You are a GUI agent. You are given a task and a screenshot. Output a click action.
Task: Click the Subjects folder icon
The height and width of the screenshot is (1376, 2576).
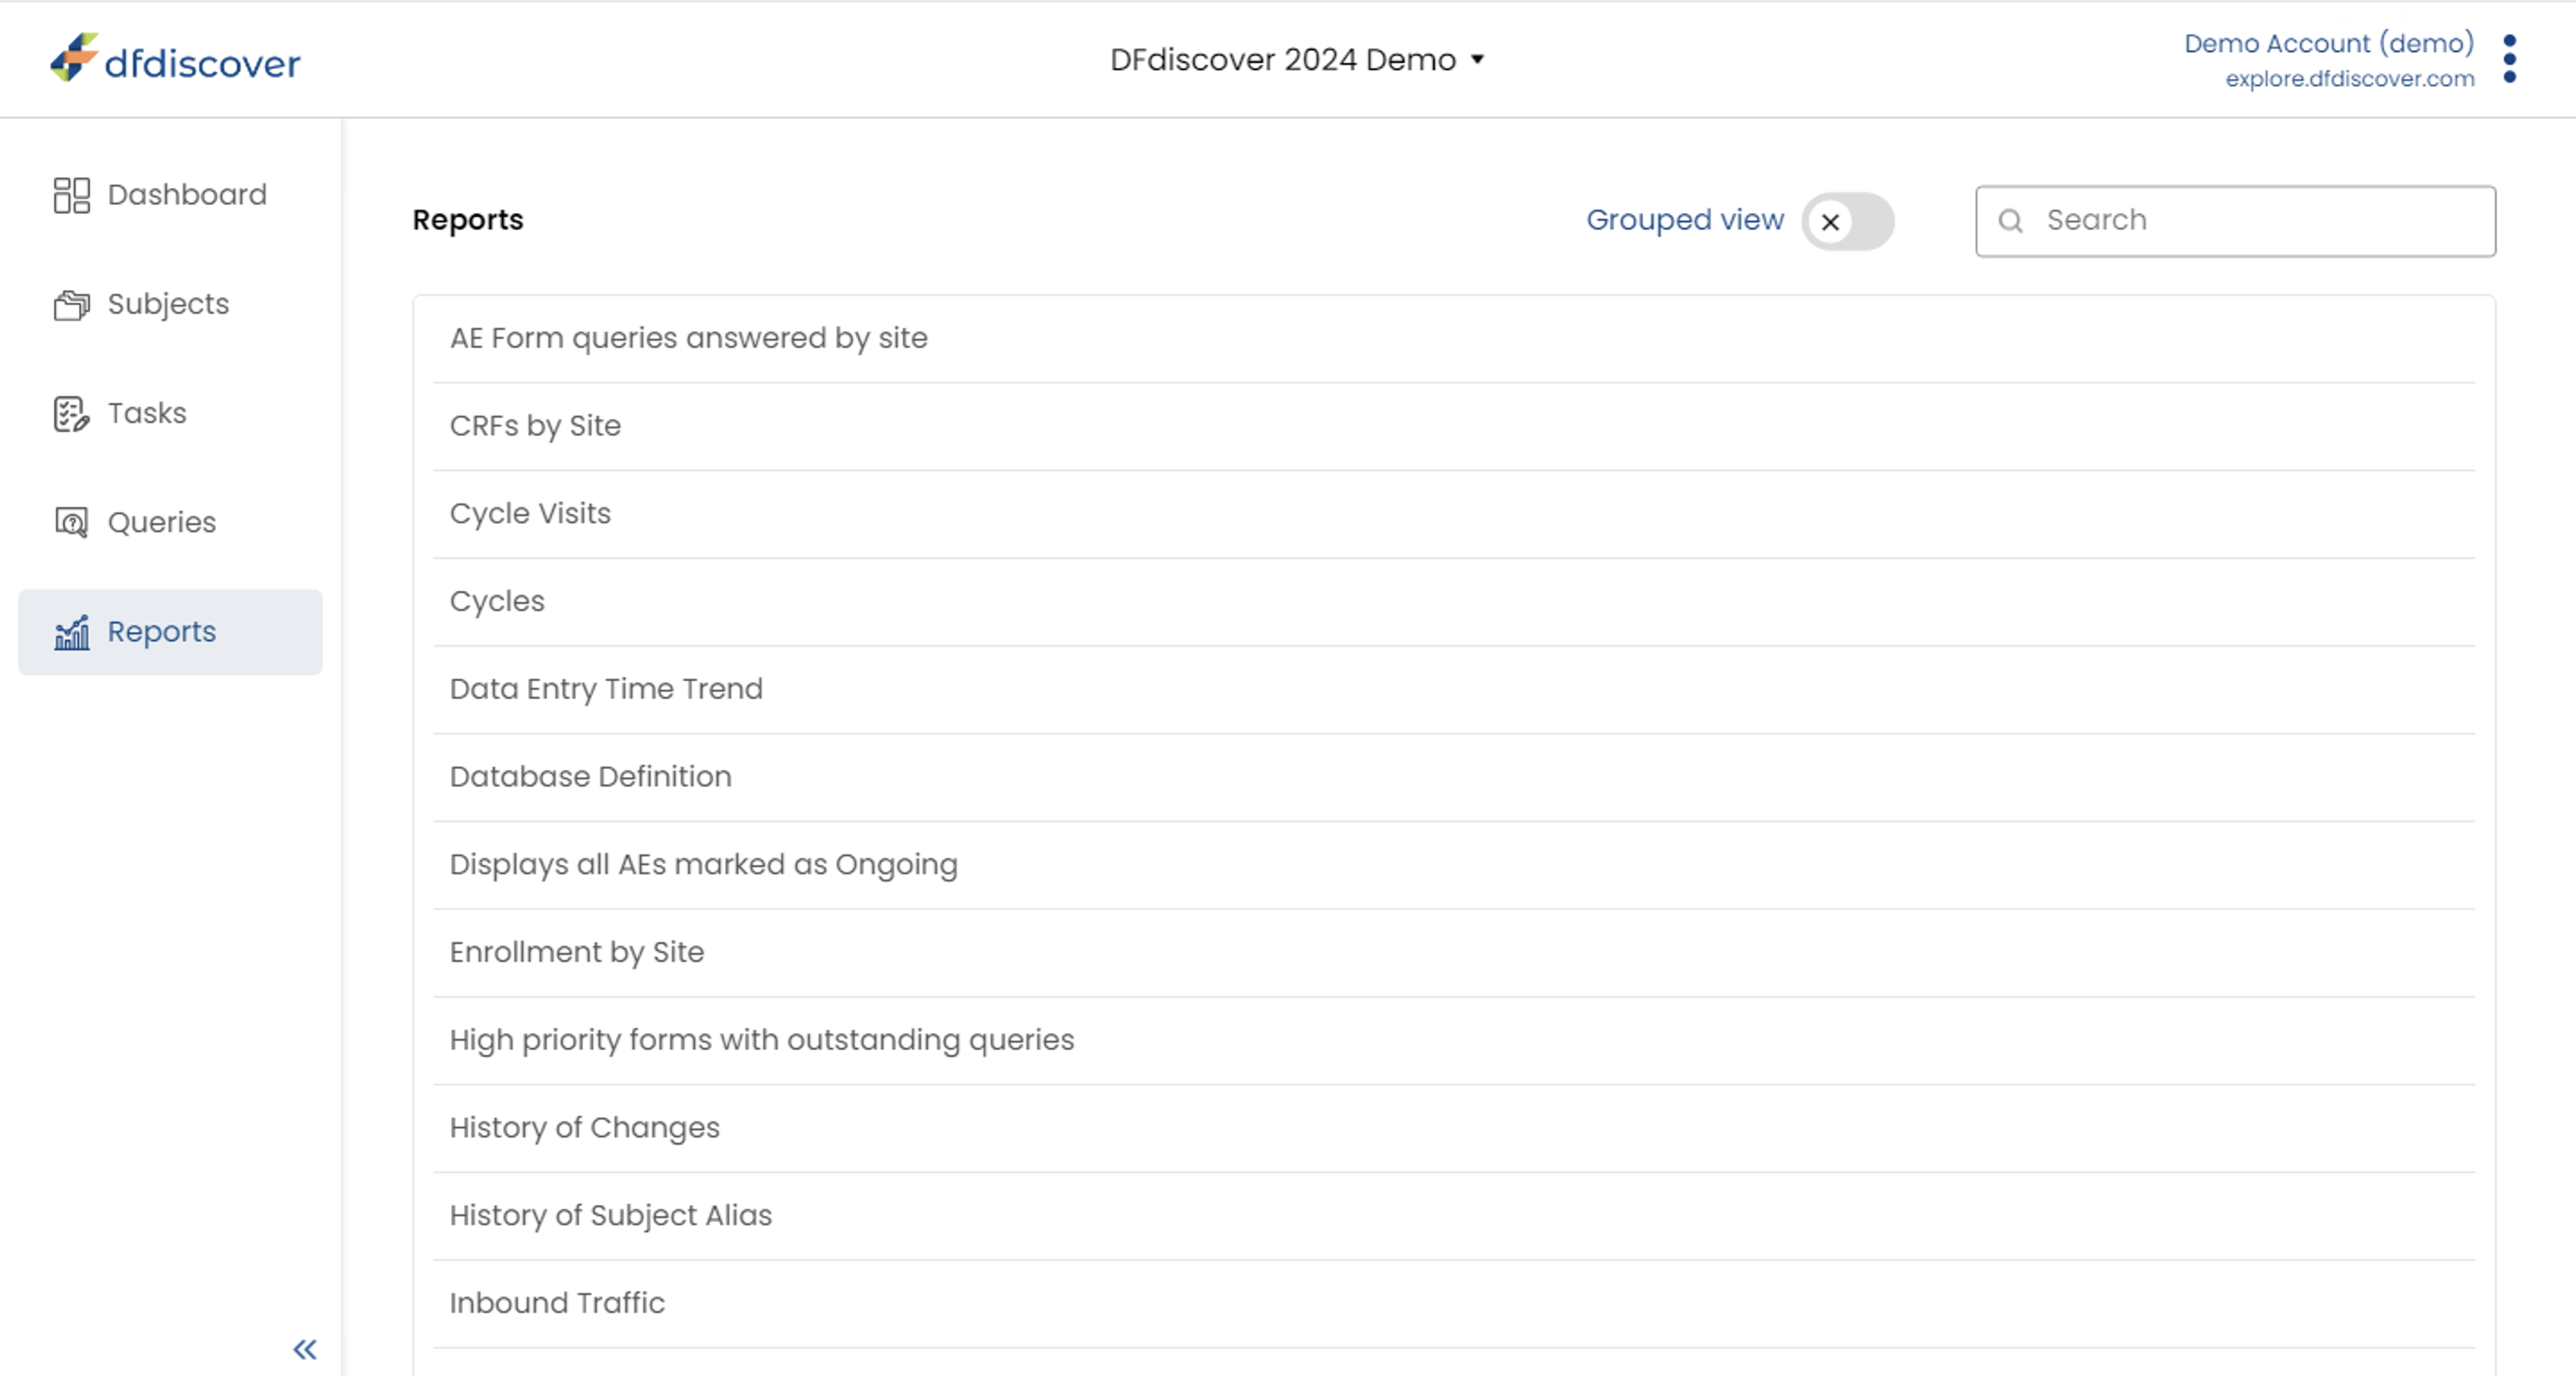(x=71, y=304)
